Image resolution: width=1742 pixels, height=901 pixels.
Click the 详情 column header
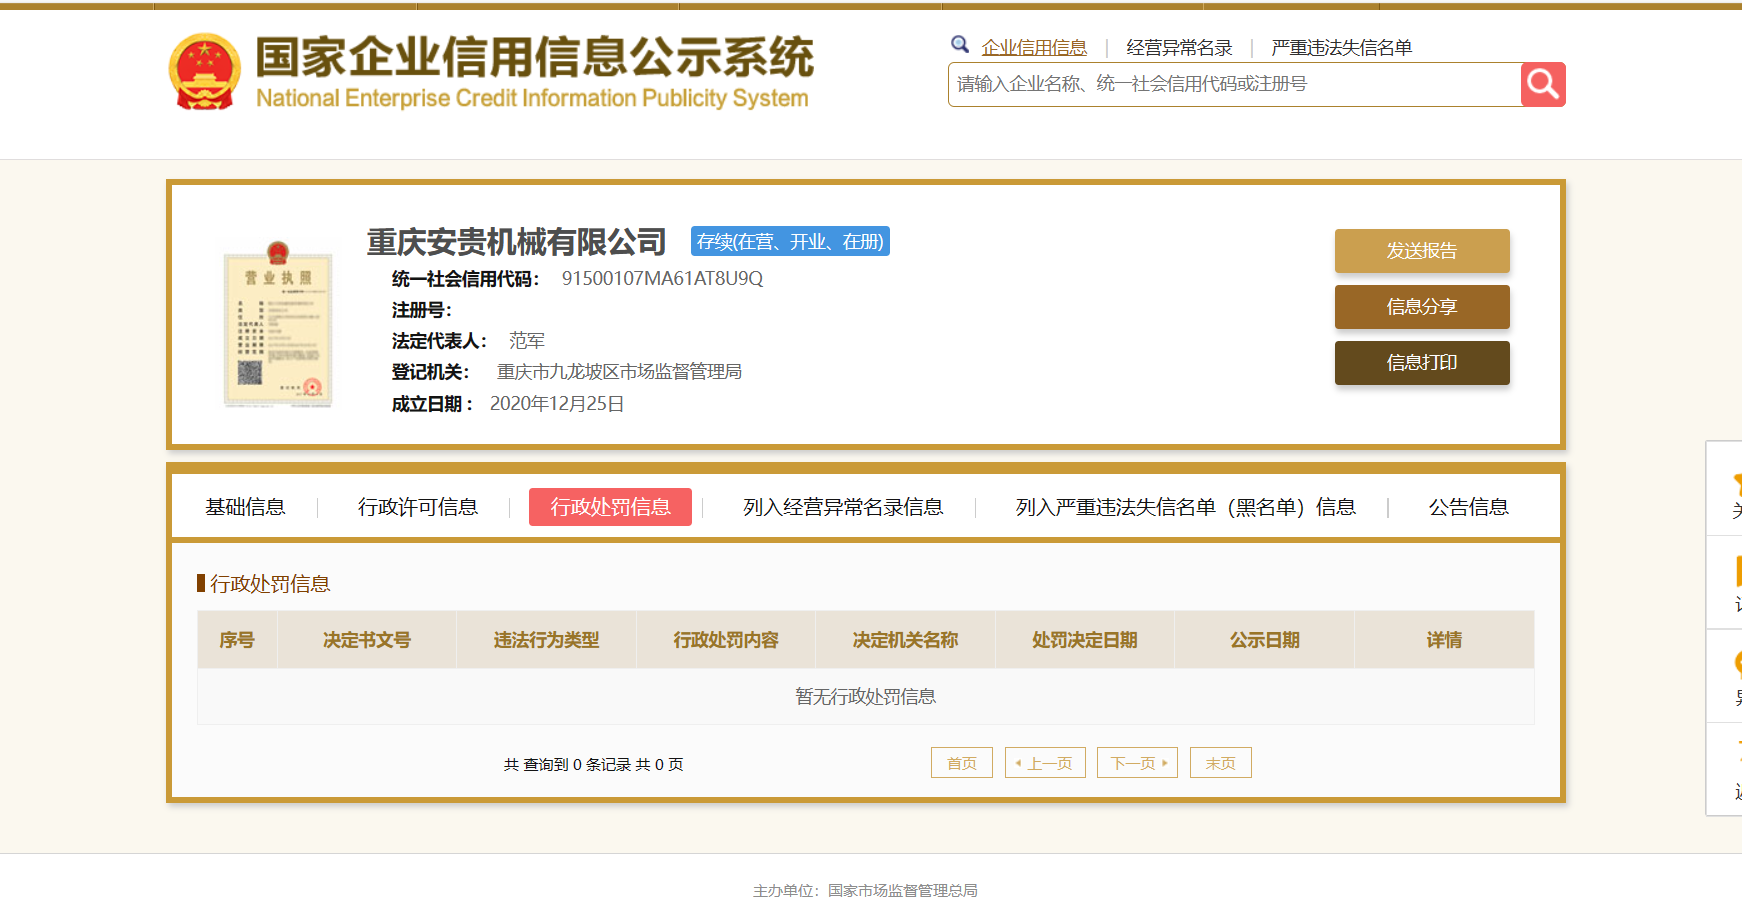[x=1444, y=640]
